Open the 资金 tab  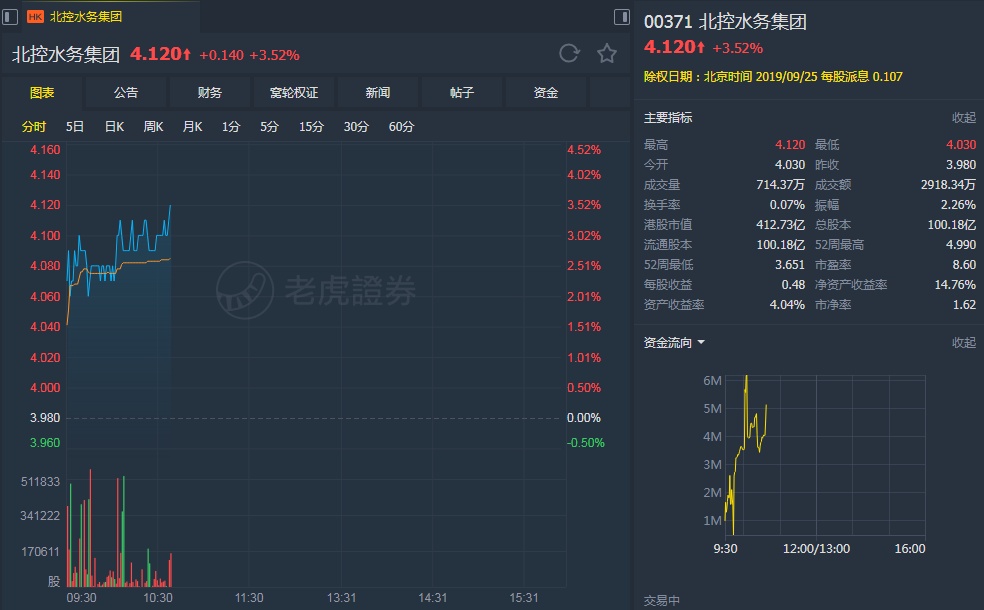[546, 93]
